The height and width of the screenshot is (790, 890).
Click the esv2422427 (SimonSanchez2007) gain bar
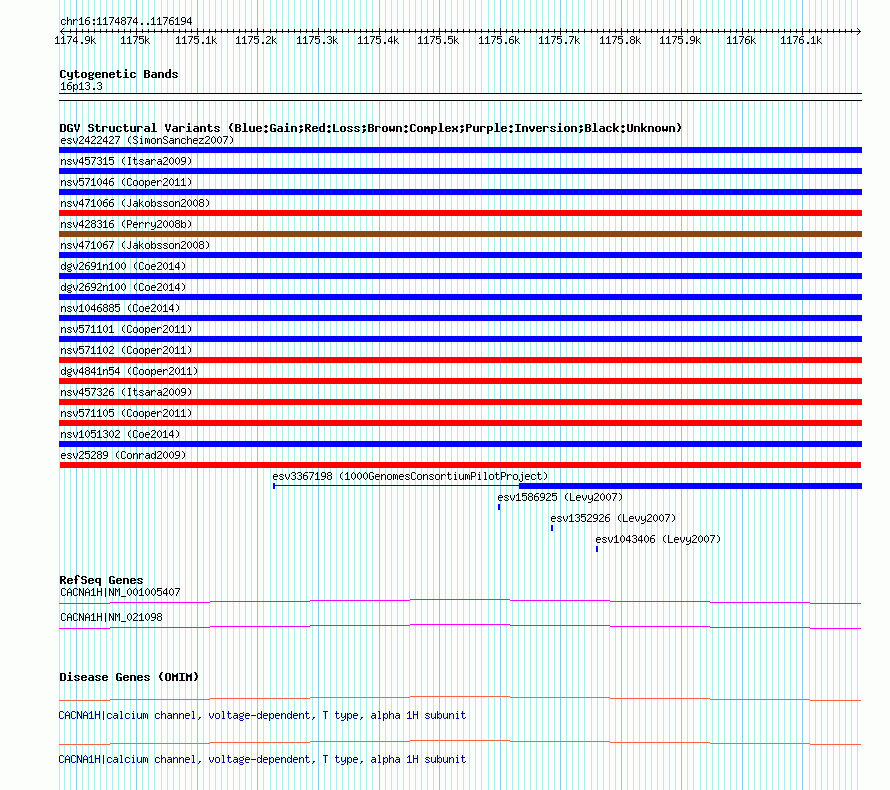click(460, 150)
